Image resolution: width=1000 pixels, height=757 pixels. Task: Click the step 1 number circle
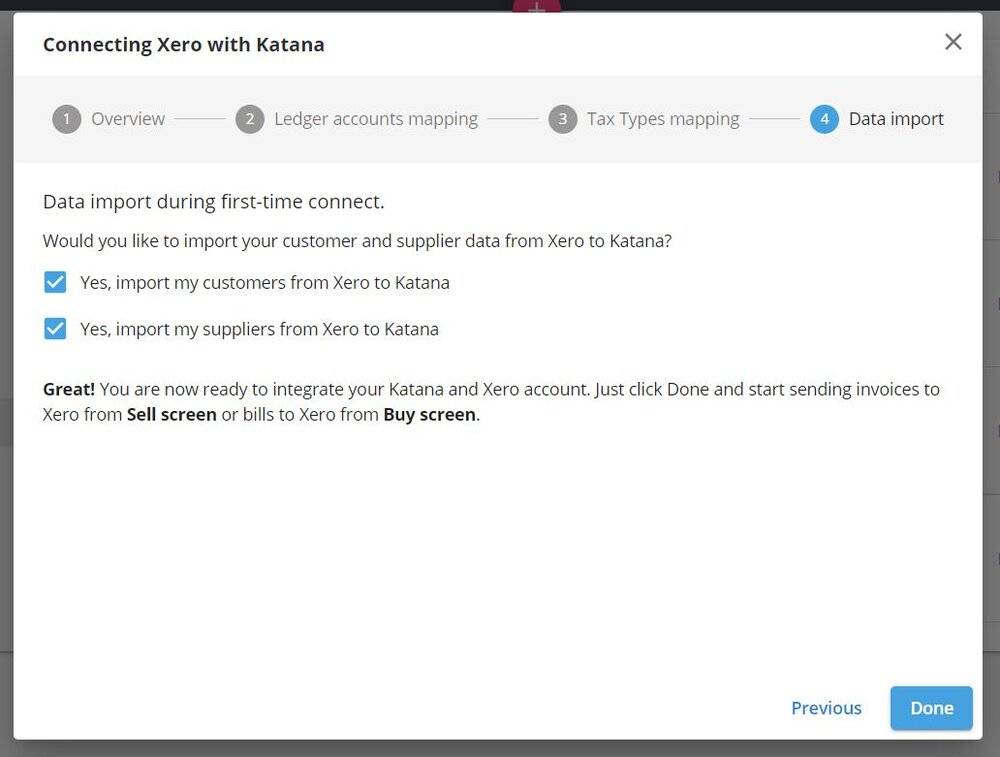point(66,119)
